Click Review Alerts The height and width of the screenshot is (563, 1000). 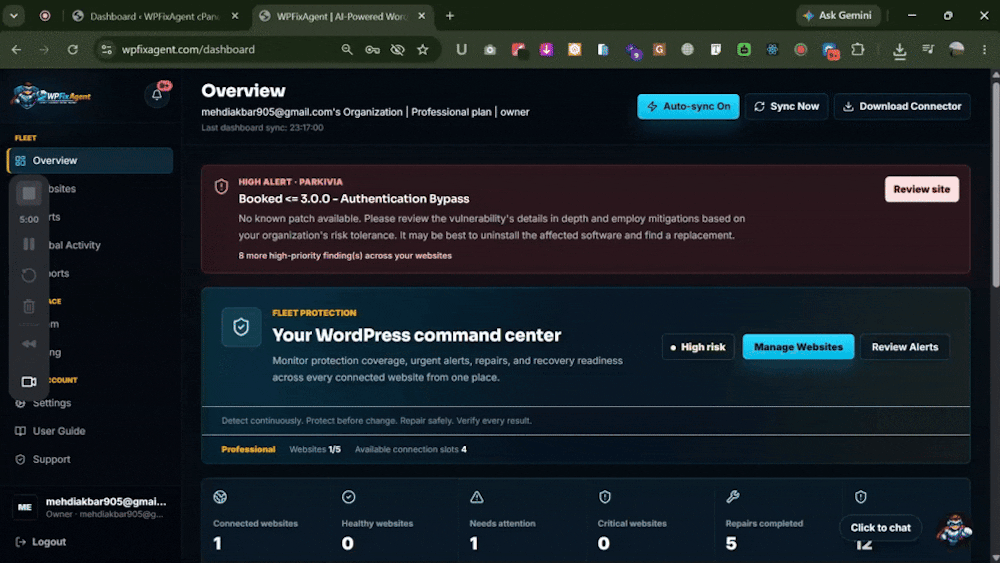904,347
